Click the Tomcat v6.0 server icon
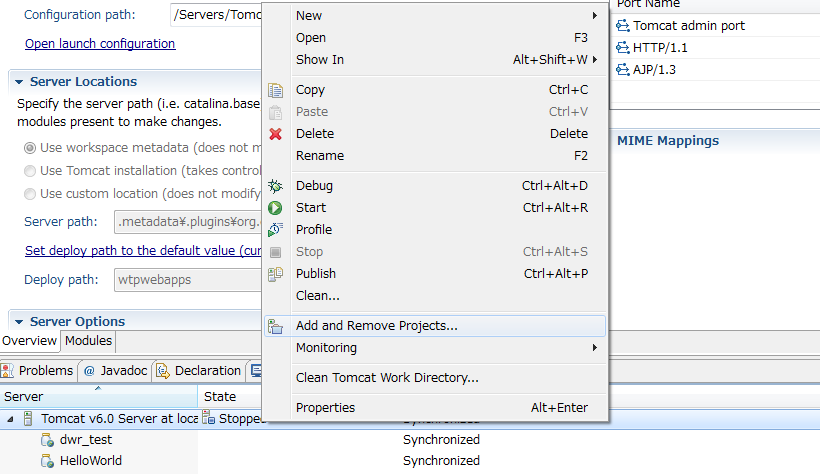The height and width of the screenshot is (474, 820). (28, 419)
